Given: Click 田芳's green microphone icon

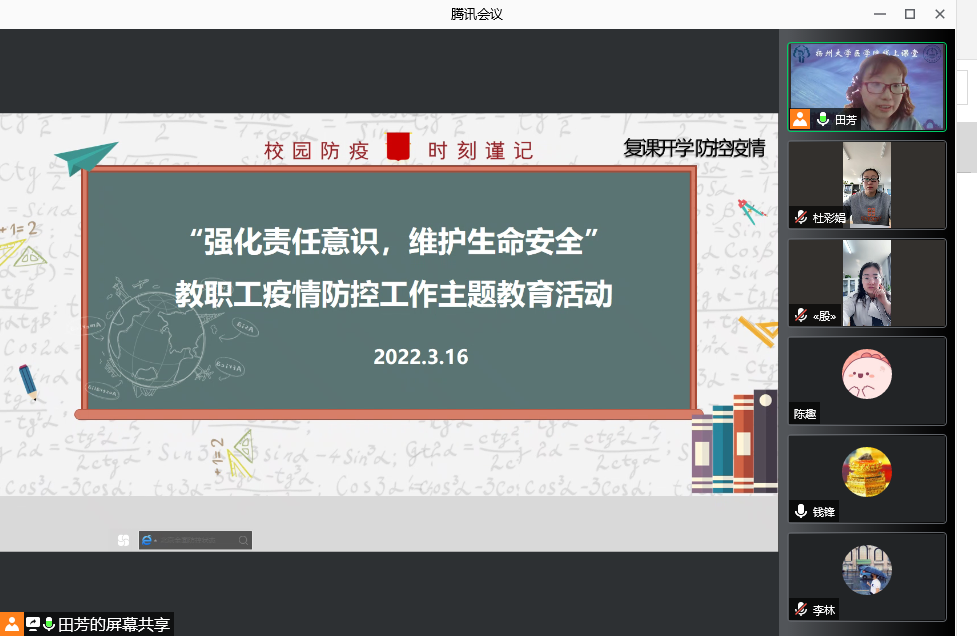Looking at the screenshot, I should 823,119.
